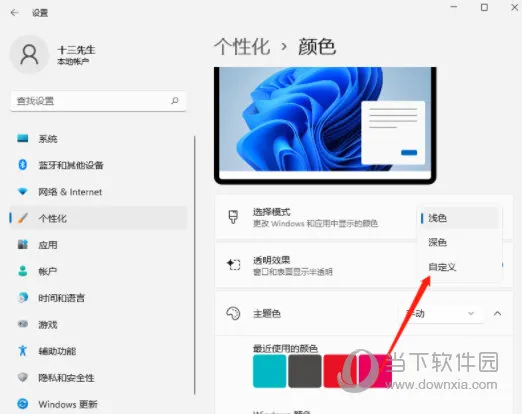Select 浅色 in the mode dropdown
Image resolution: width=522 pixels, height=414 pixels.
[x=459, y=218]
